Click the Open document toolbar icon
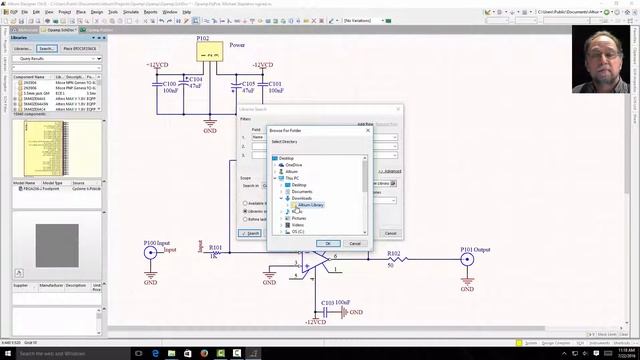The height and width of the screenshot is (360, 640). (x=13, y=21)
